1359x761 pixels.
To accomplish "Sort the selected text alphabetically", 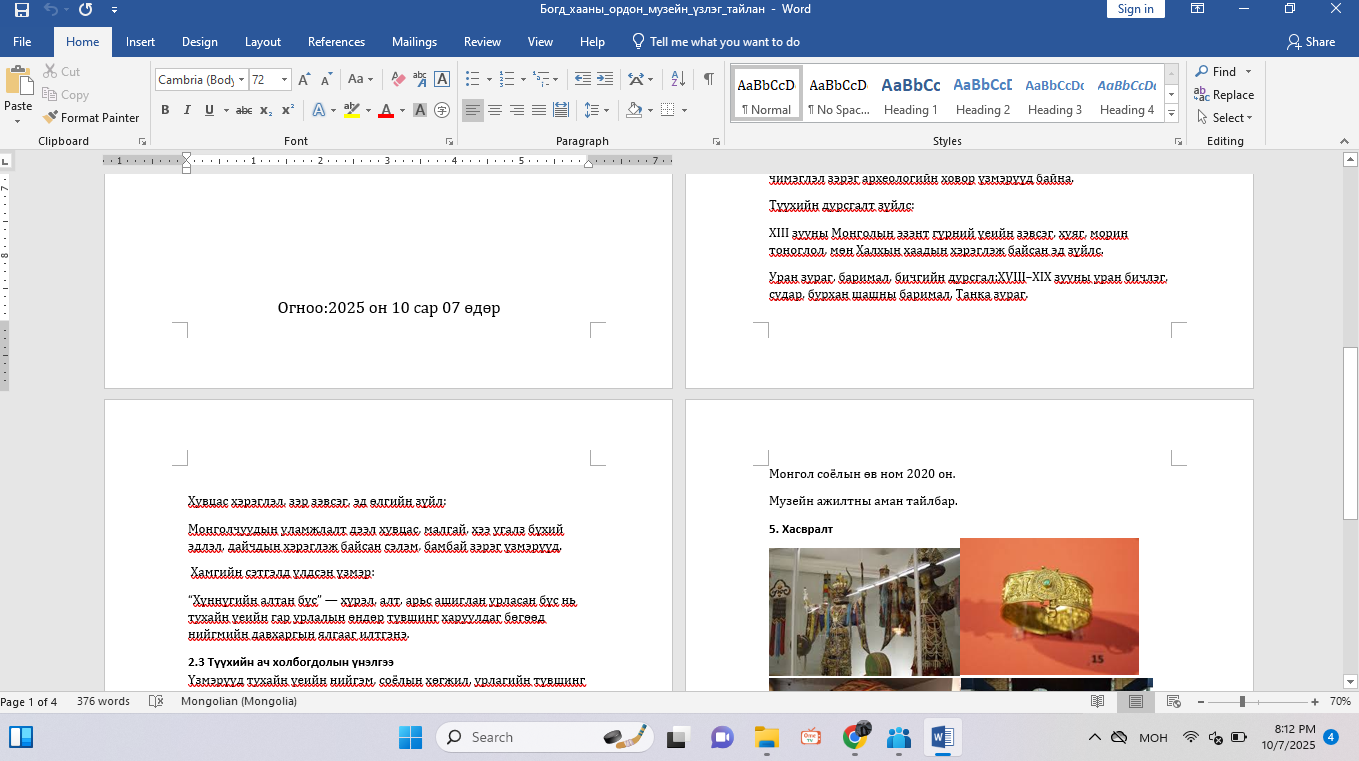I will pyautogui.click(x=678, y=79).
